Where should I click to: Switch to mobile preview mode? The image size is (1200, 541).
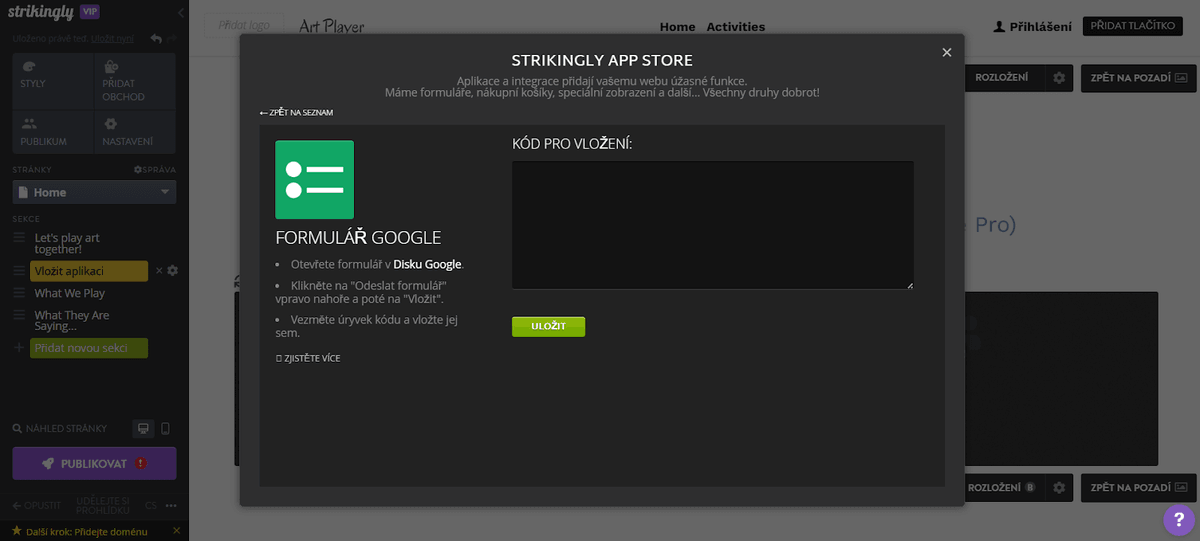tap(166, 429)
